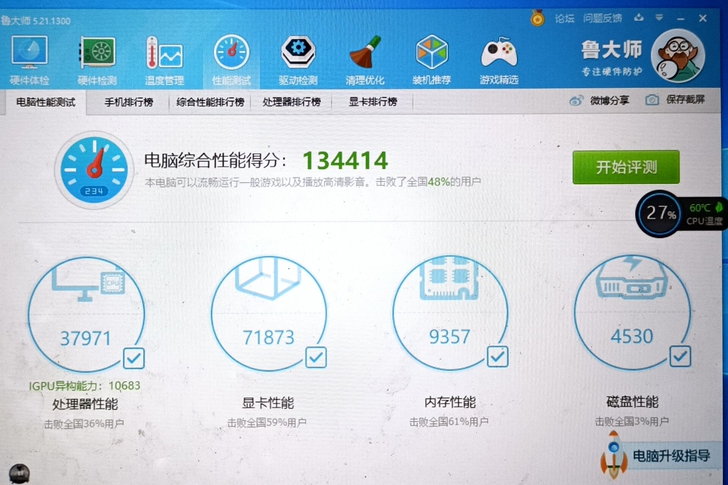
Task: Click the skin/upgrade icon next to 问题反馈
Action: (x=639, y=18)
